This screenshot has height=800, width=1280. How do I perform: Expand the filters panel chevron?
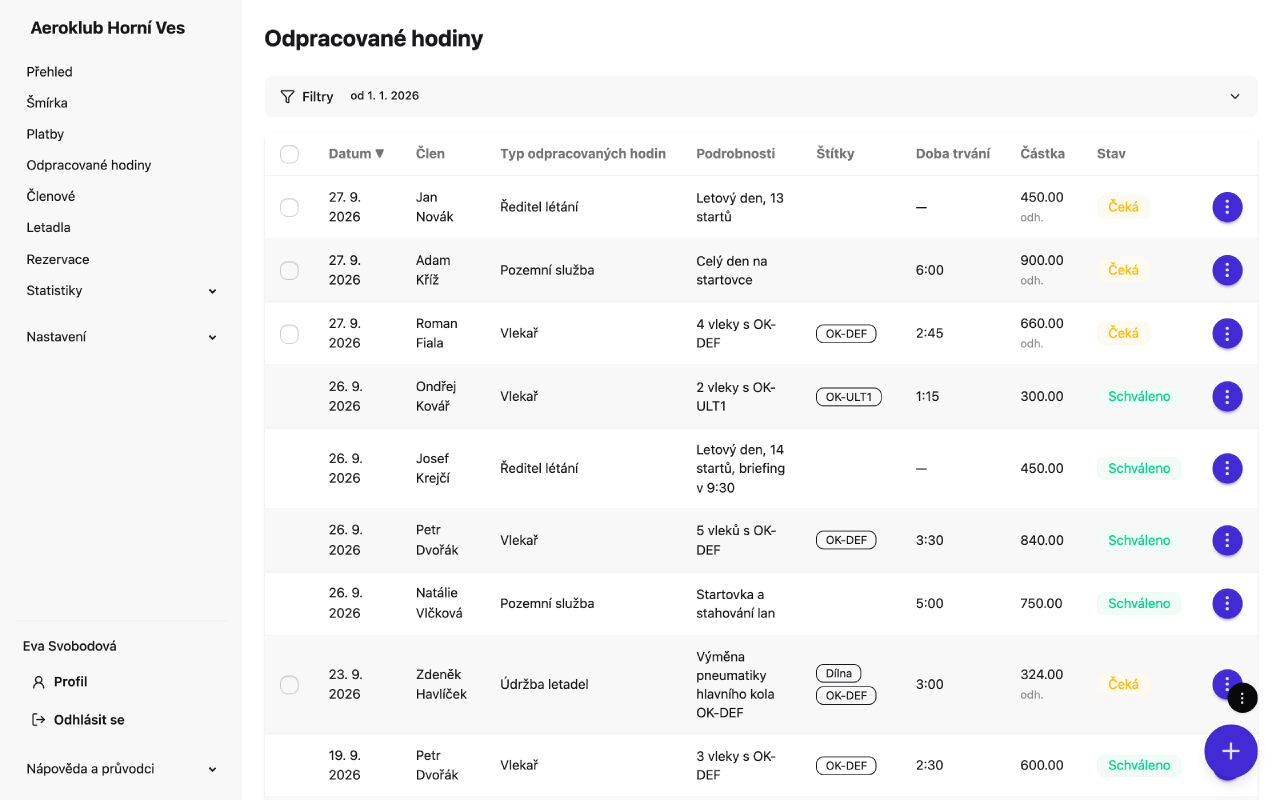(x=1235, y=97)
